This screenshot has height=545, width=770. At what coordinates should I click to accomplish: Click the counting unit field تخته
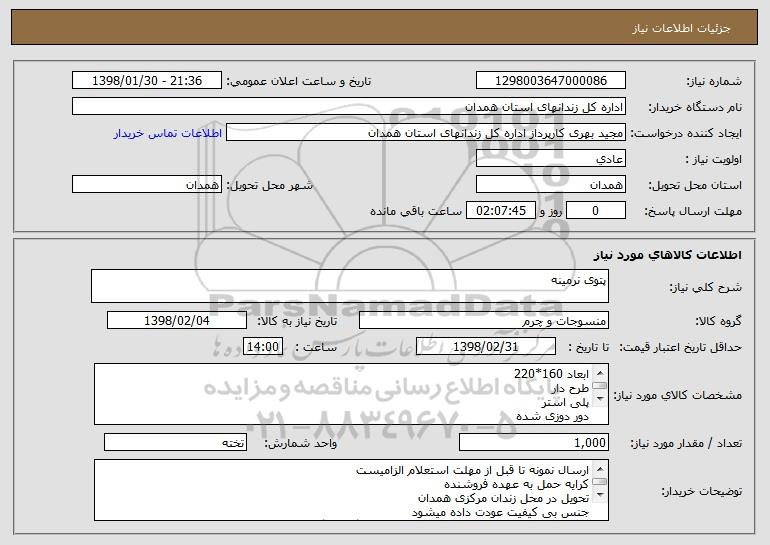tap(175, 442)
